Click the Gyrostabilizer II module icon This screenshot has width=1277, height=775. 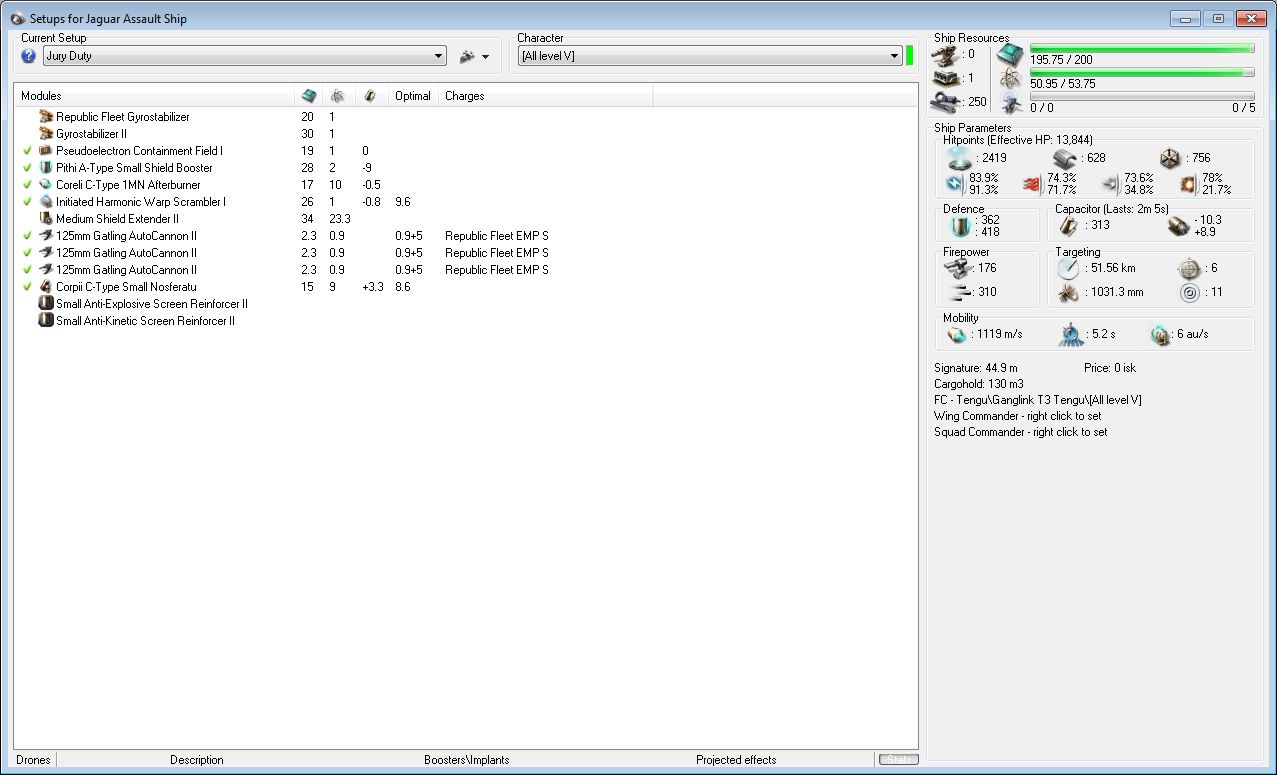click(45, 133)
